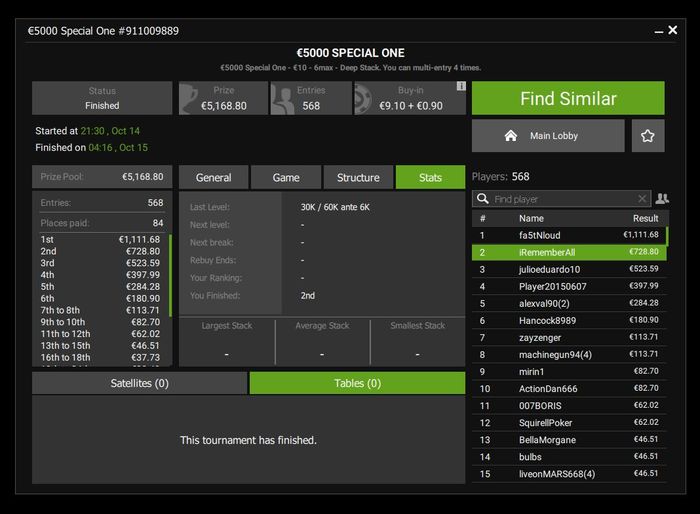Screen dimensions: 700x514
Task: Select player row liveonMARS668(4)
Action: (569, 474)
